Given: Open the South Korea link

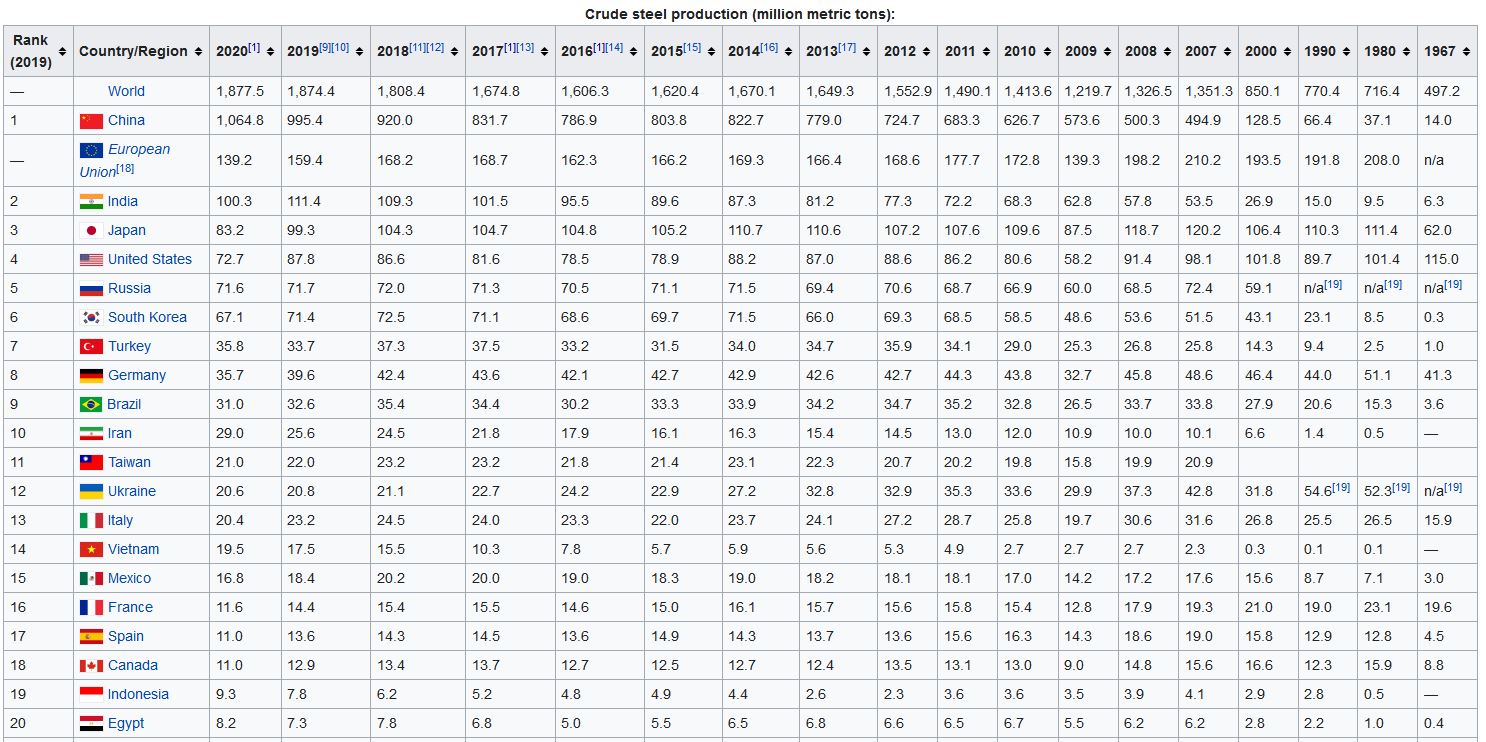Looking at the screenshot, I should [147, 317].
